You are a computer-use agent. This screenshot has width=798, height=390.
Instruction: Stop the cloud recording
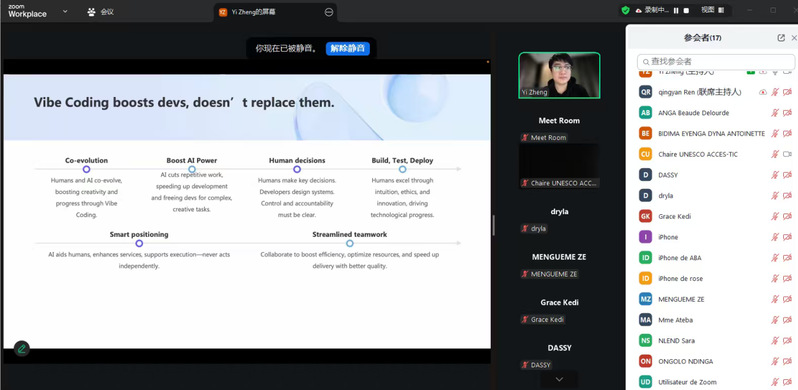pyautogui.click(x=686, y=10)
